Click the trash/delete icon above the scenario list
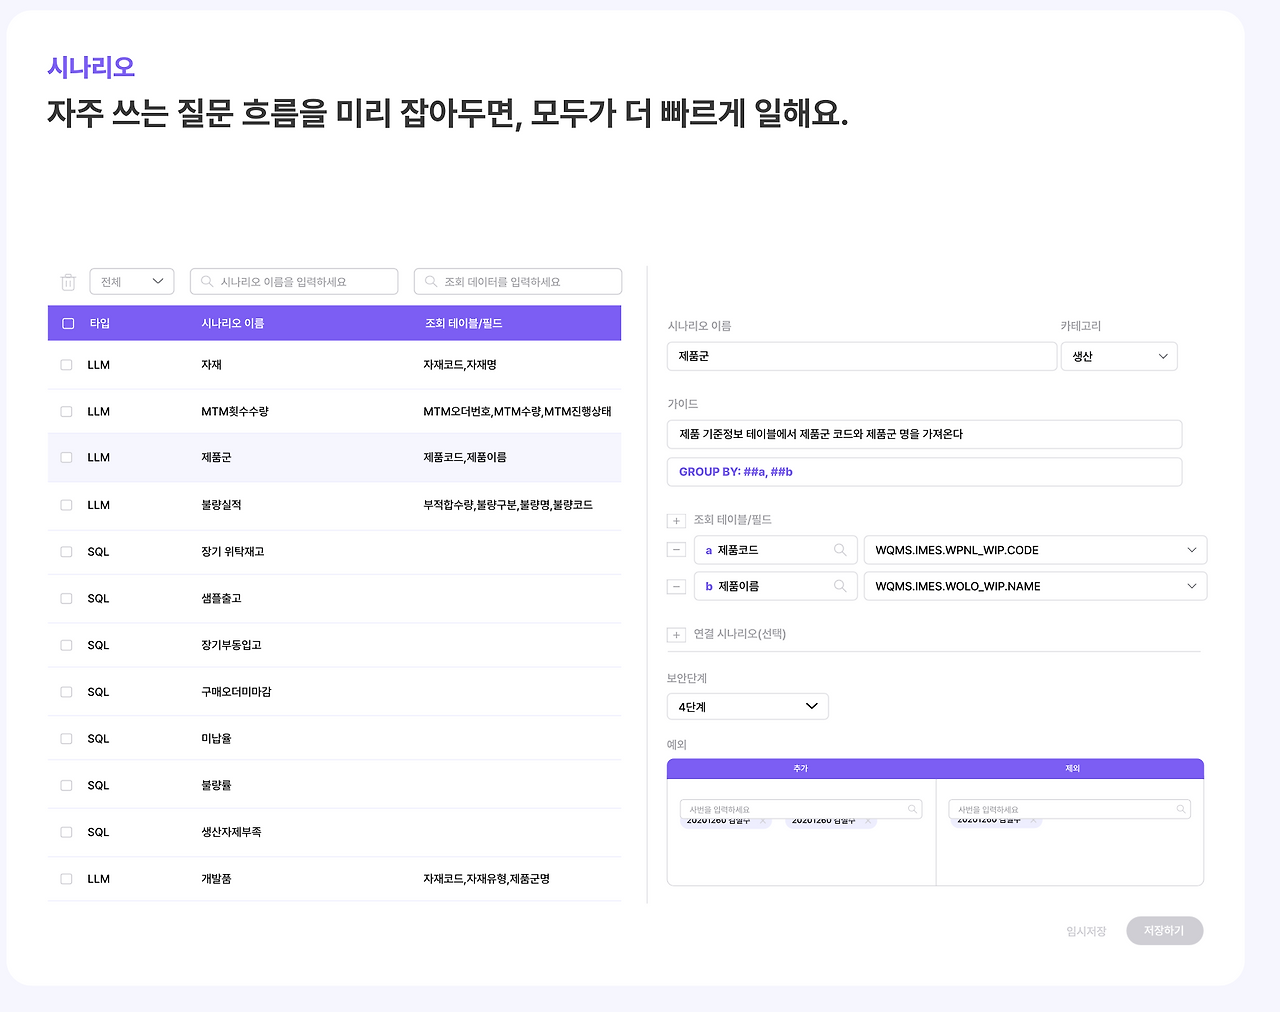 (68, 282)
